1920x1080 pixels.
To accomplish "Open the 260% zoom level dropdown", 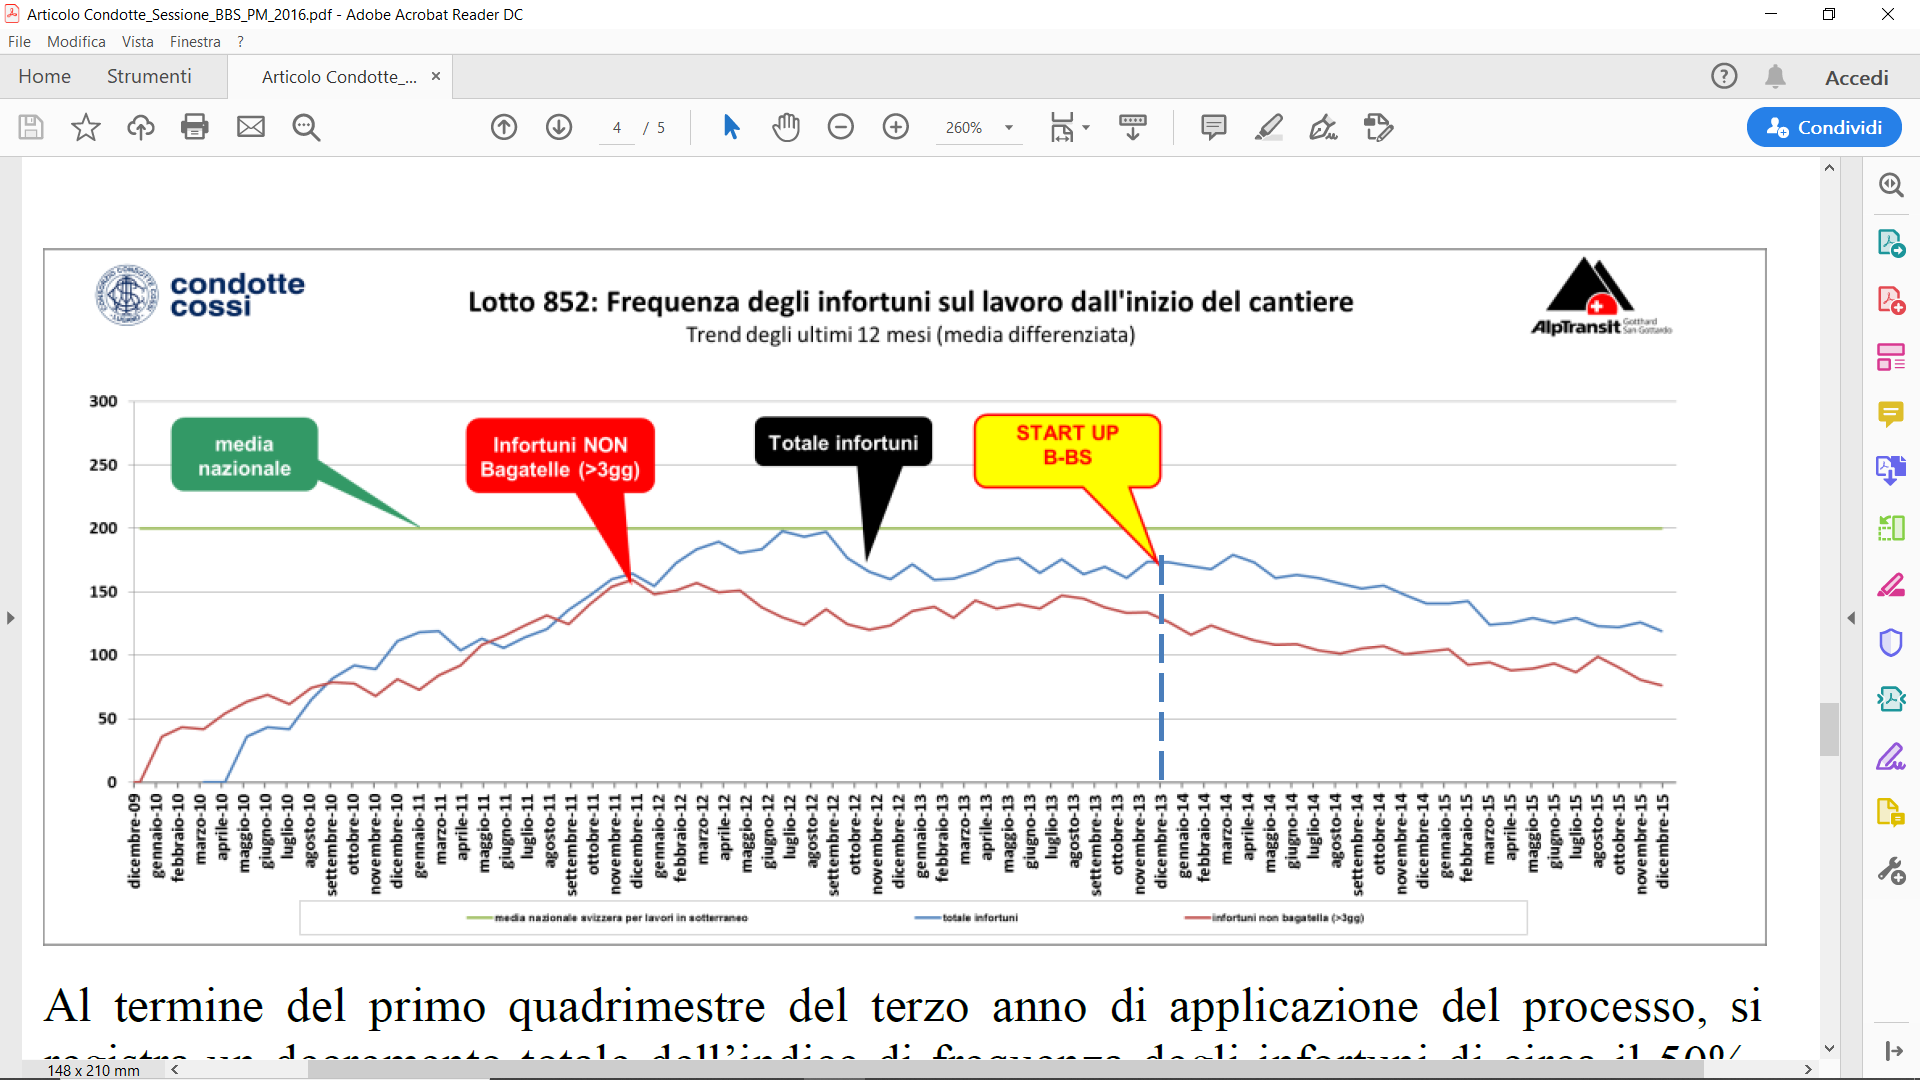I will click(1008, 128).
